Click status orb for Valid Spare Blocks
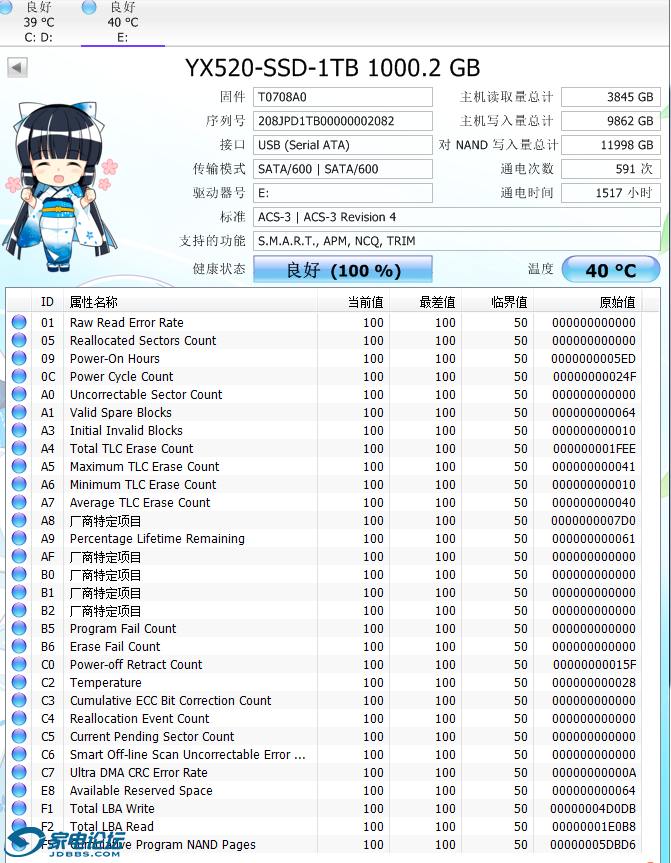The width and height of the screenshot is (671, 863). point(19,412)
